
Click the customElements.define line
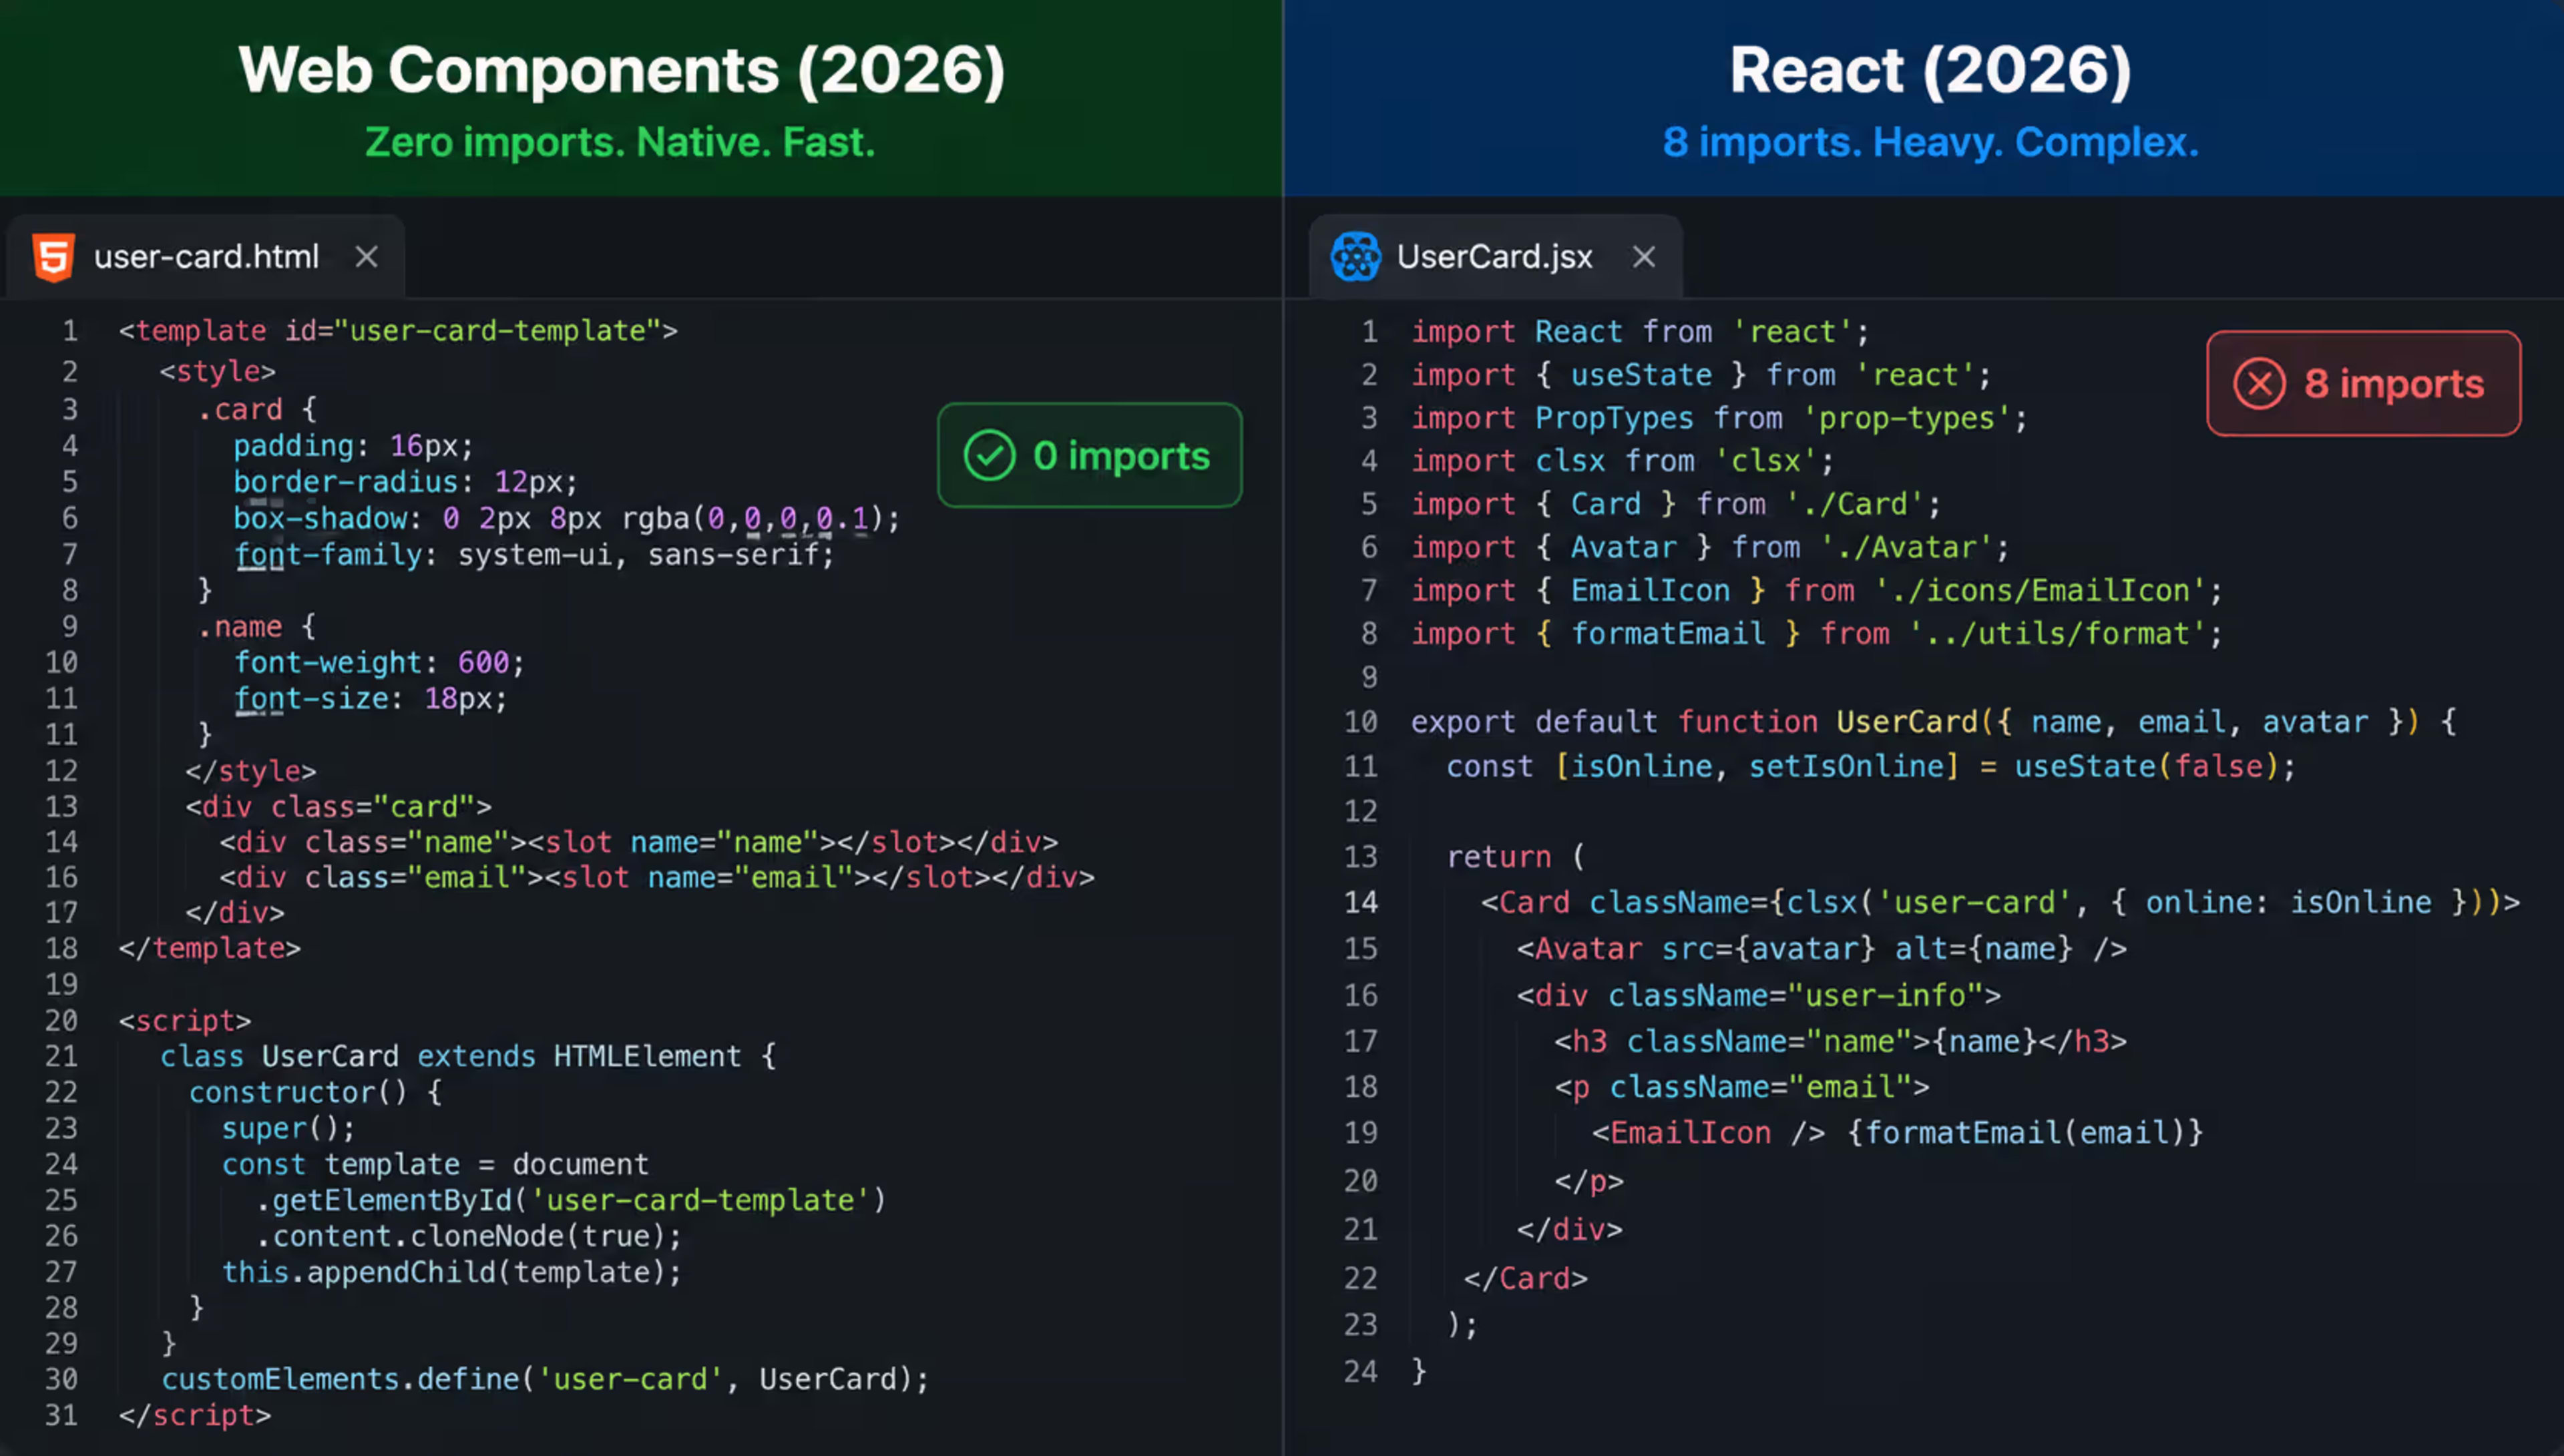[x=545, y=1379]
